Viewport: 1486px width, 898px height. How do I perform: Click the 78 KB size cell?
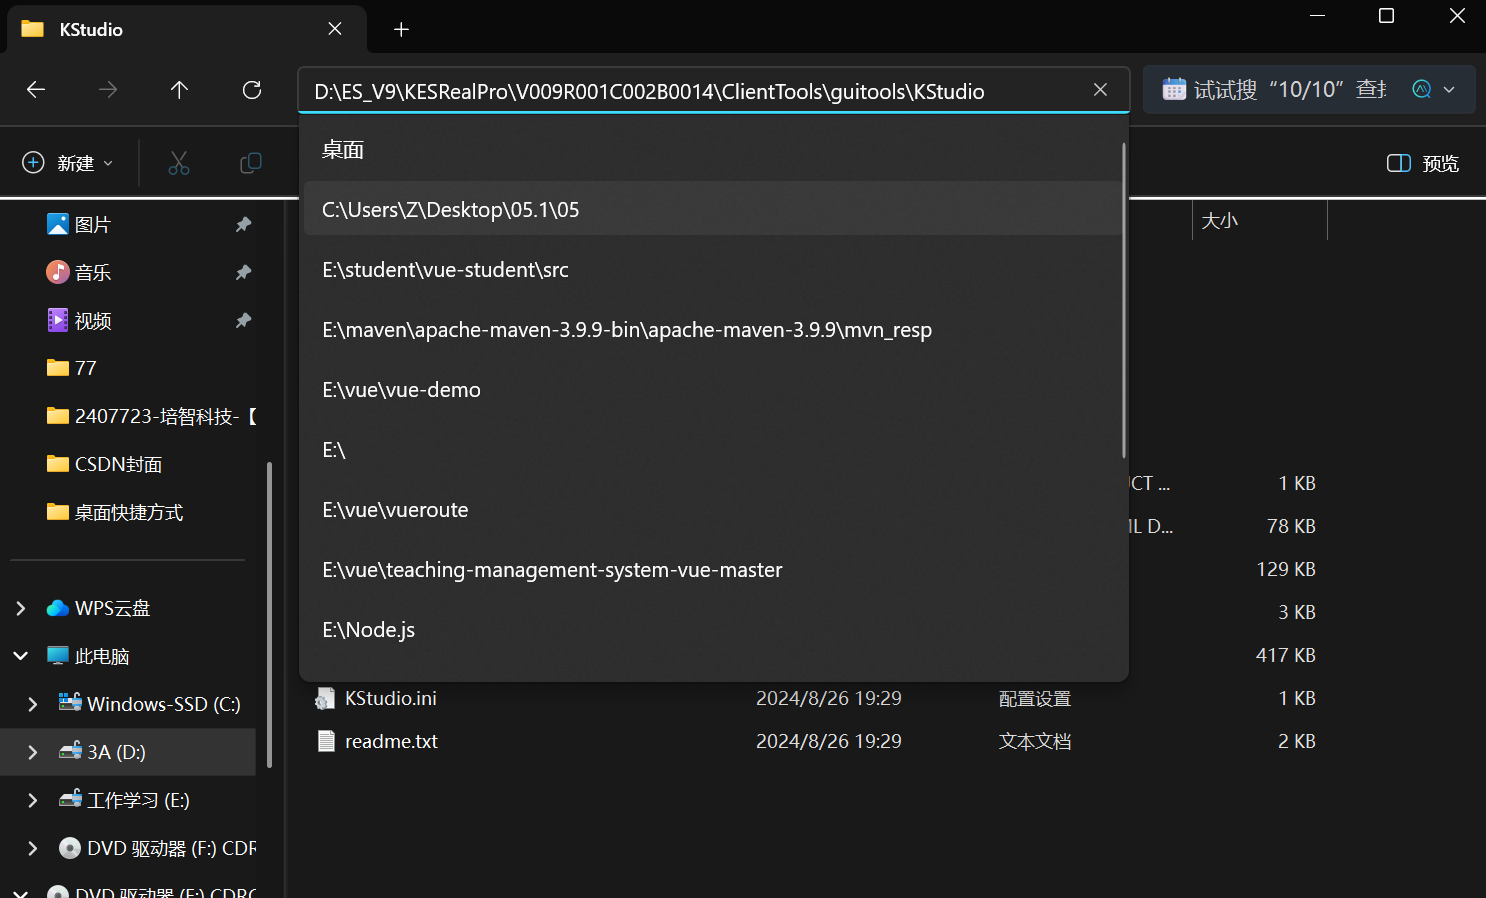coord(1291,526)
